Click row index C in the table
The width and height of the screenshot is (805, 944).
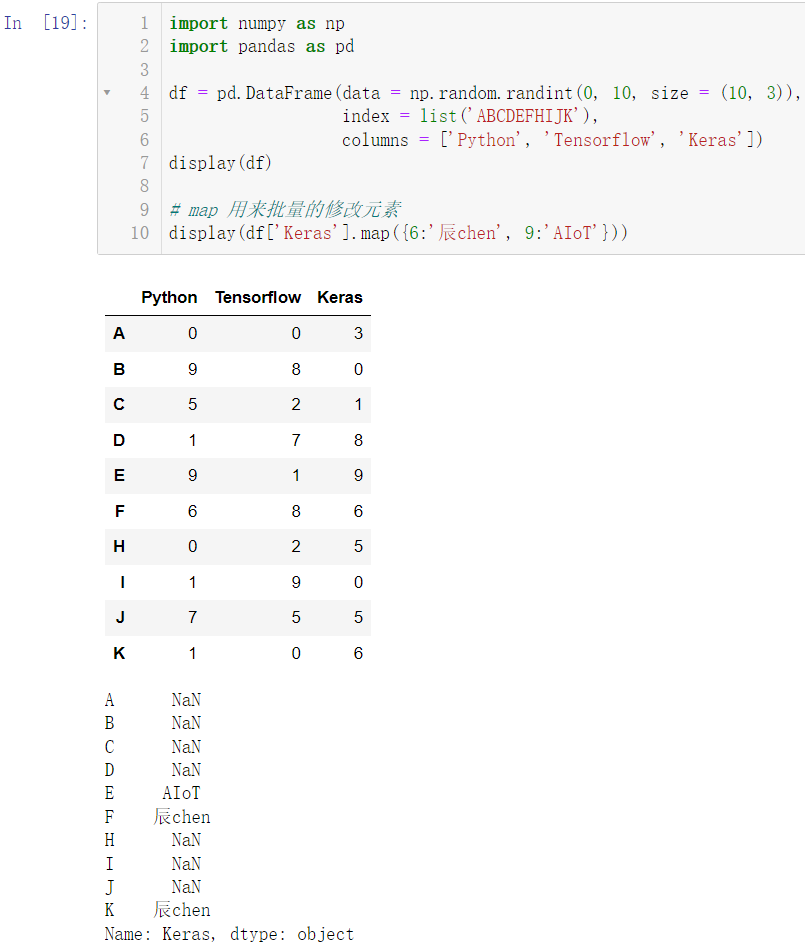tap(119, 405)
